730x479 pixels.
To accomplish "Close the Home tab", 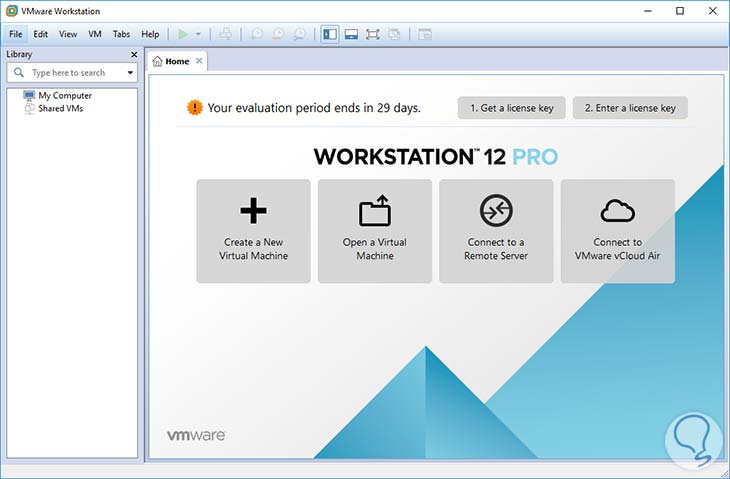I will [x=199, y=61].
